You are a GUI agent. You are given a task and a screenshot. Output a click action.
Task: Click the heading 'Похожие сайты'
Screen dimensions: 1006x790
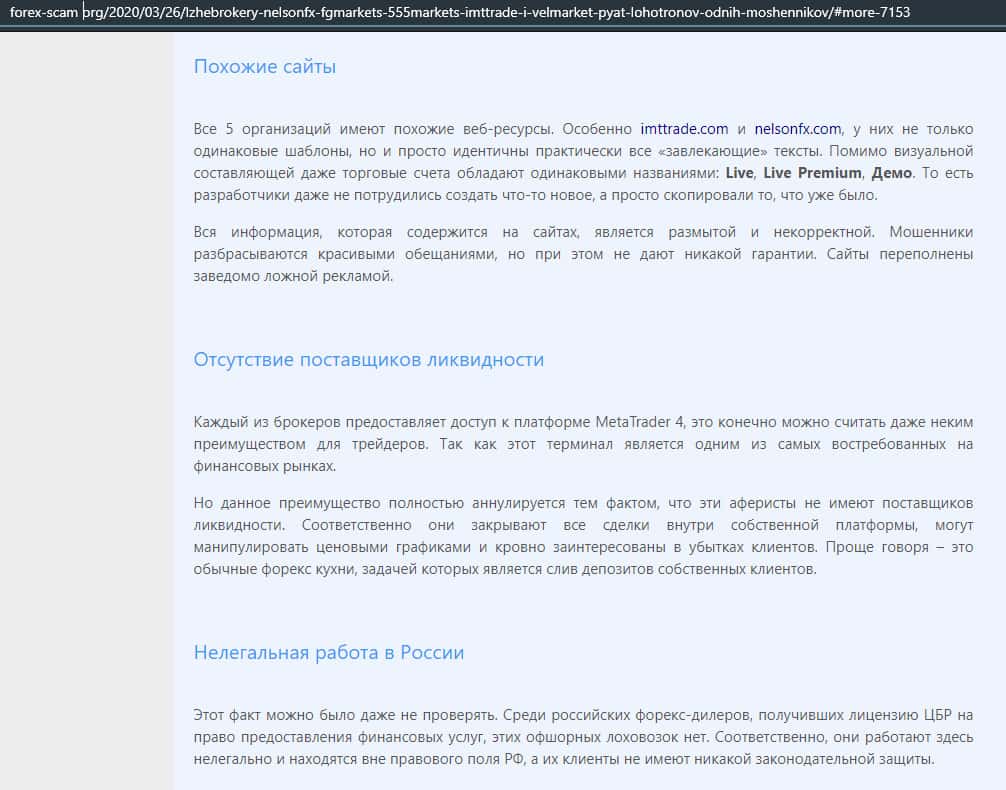point(264,67)
